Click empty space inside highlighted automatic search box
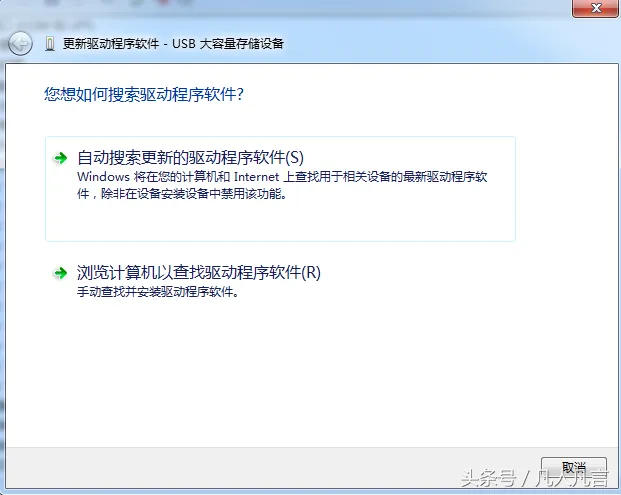 tap(400, 222)
